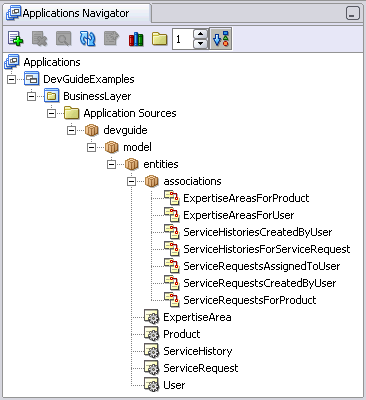Image resolution: width=366 pixels, height=400 pixels.
Task: Toggle the sort by type button
Action: pos(221,39)
